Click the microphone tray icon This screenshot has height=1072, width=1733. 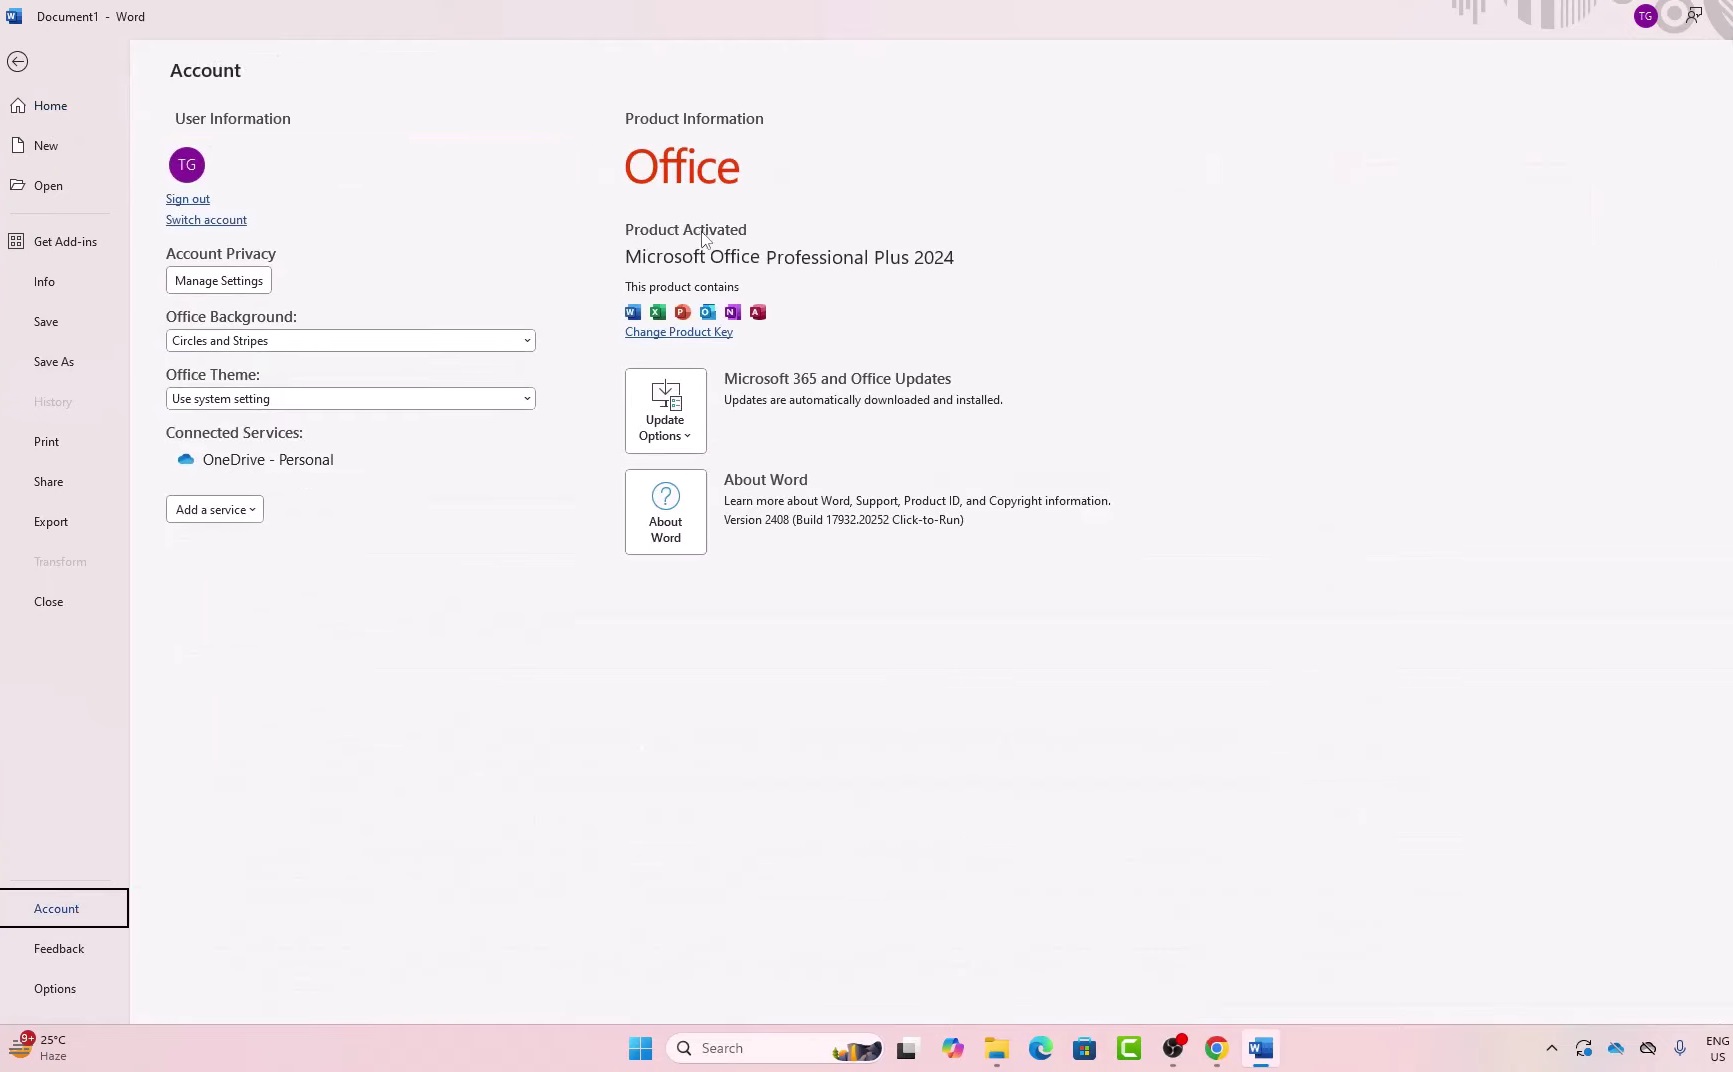click(x=1680, y=1048)
